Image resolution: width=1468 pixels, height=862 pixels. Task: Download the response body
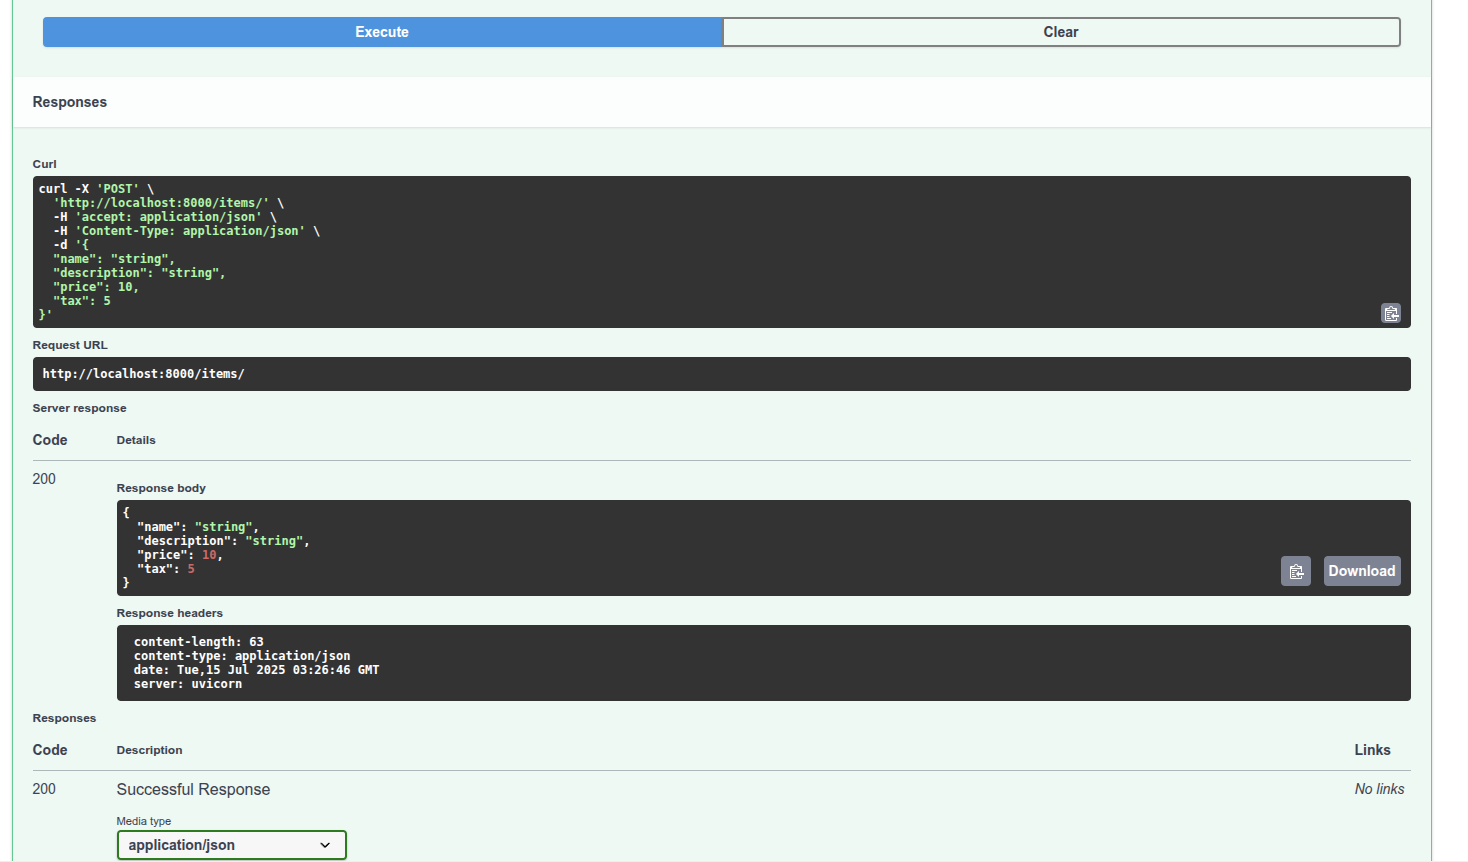[1361, 571]
